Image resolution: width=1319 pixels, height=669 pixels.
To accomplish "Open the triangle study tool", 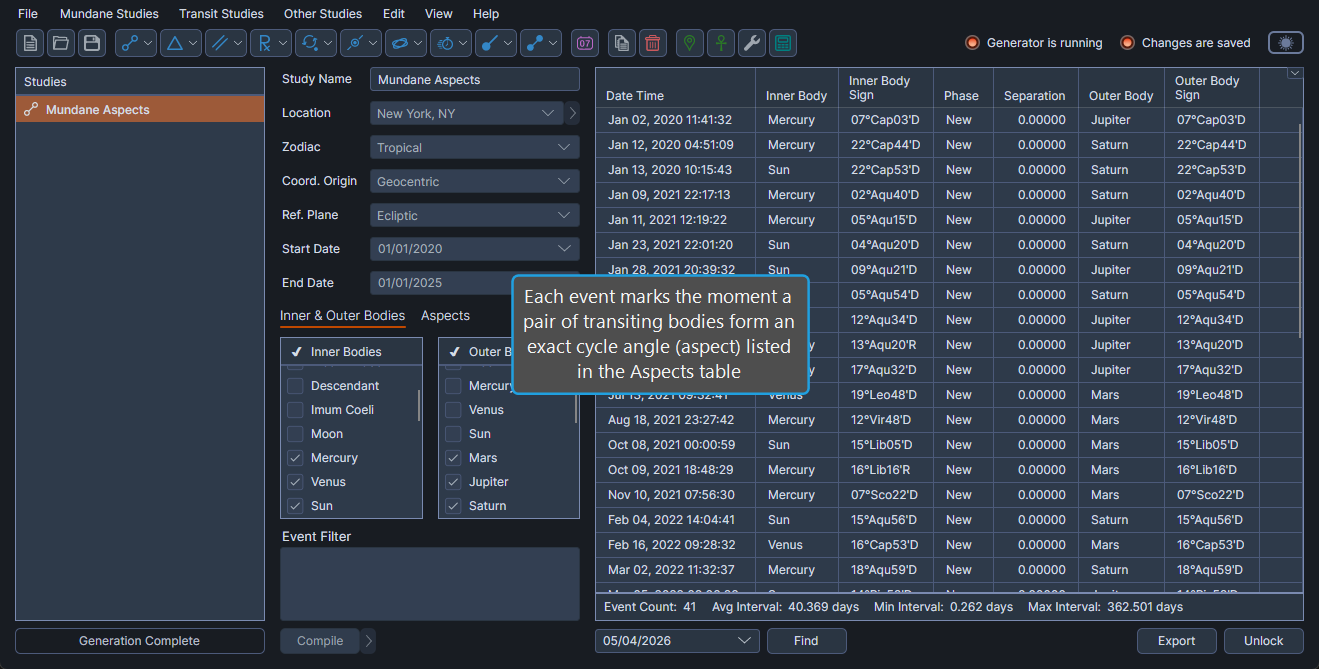I will pyautogui.click(x=181, y=43).
